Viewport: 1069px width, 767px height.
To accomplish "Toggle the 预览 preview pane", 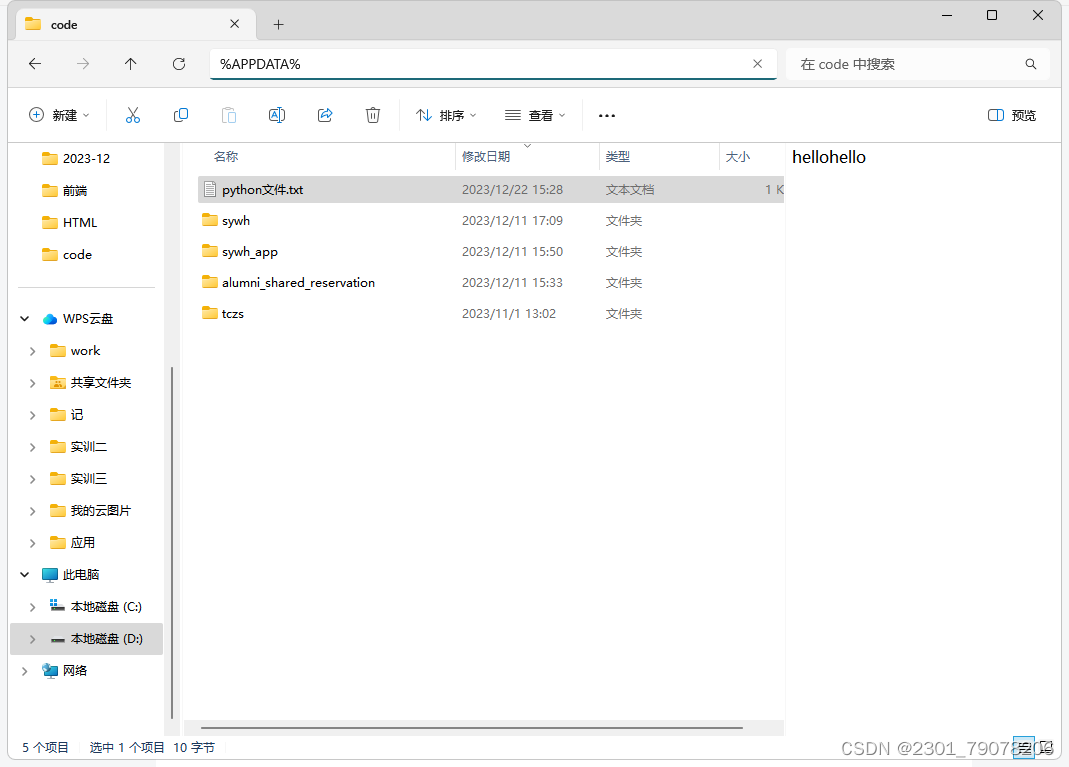I will click(1012, 115).
